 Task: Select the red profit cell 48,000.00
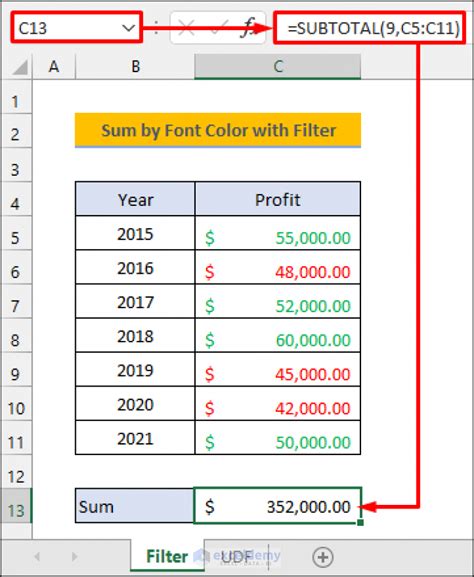click(x=278, y=268)
